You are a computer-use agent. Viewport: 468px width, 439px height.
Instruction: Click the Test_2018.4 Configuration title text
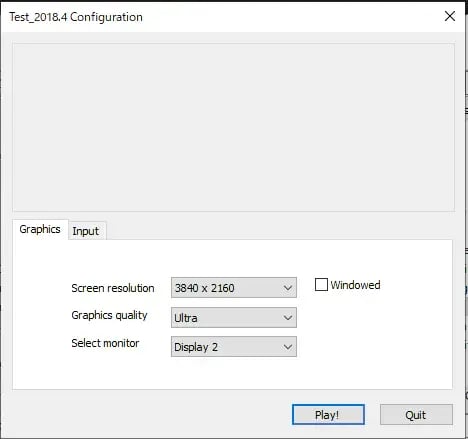(x=76, y=17)
